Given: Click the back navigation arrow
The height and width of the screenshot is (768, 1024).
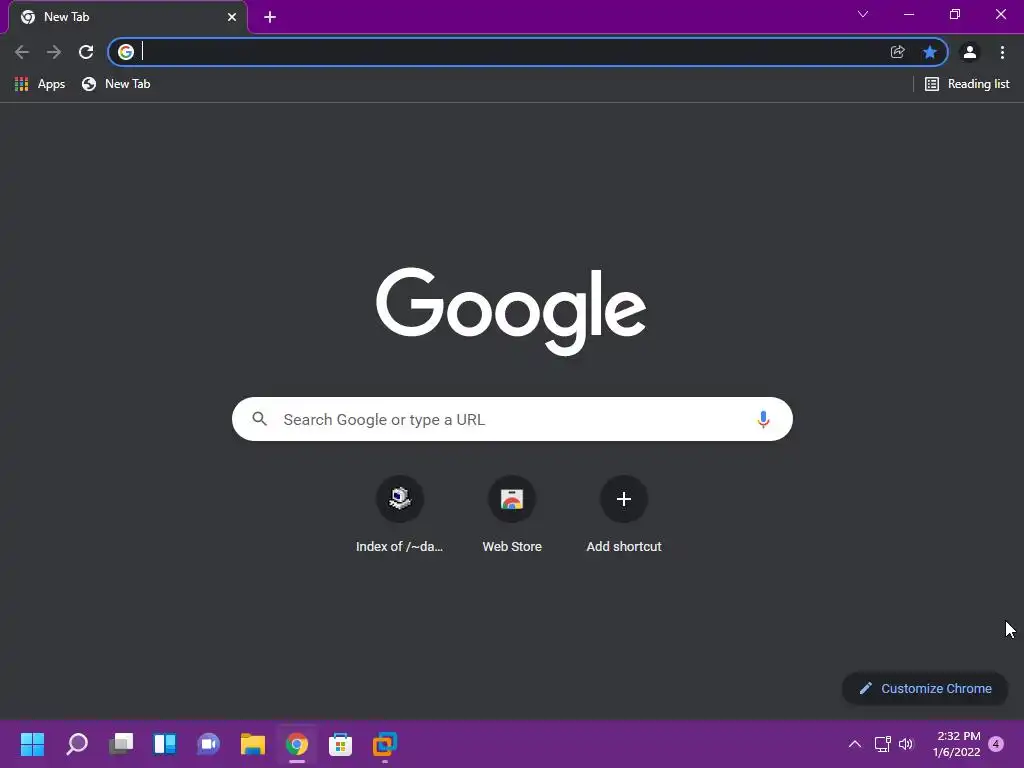Looking at the screenshot, I should point(22,52).
